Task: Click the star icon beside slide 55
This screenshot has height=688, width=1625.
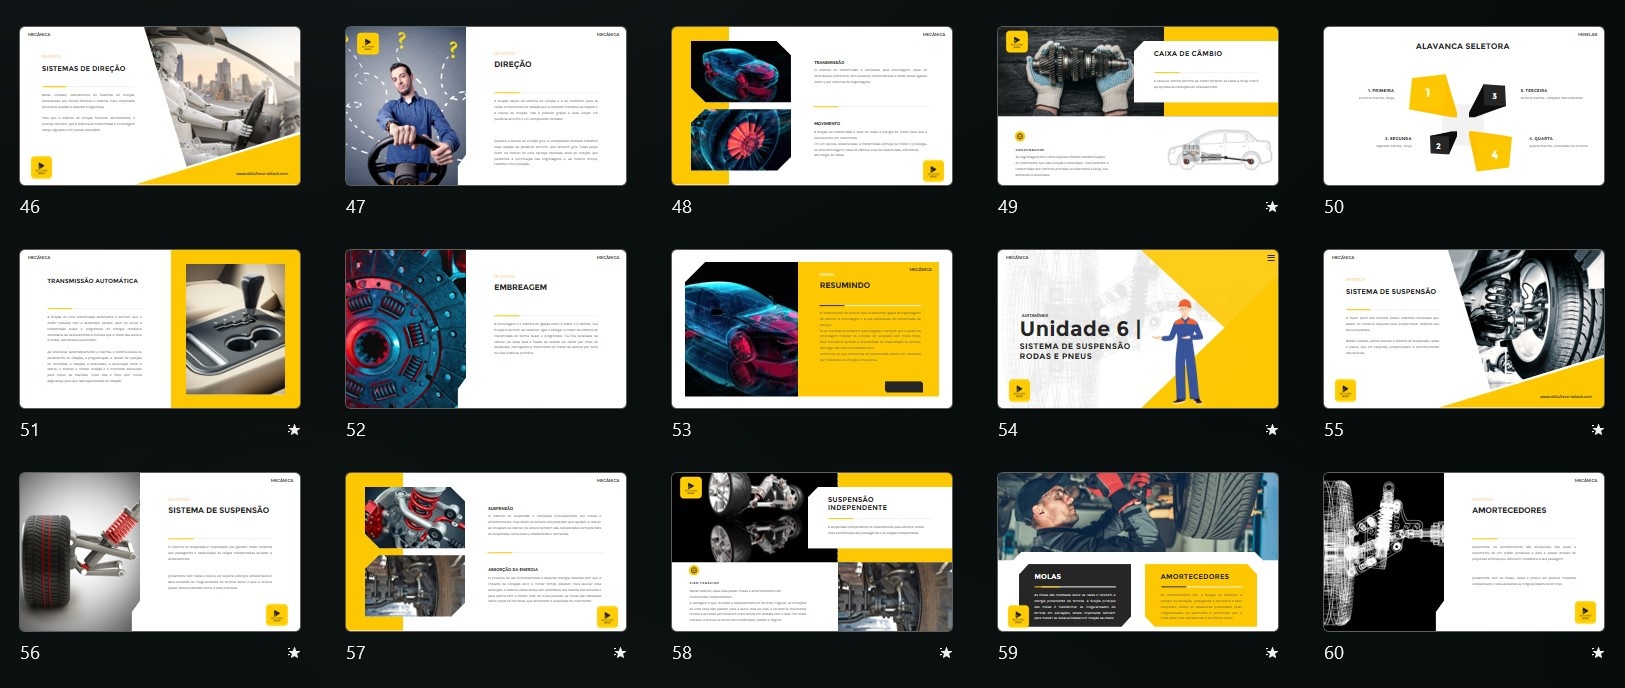Action: (1597, 430)
